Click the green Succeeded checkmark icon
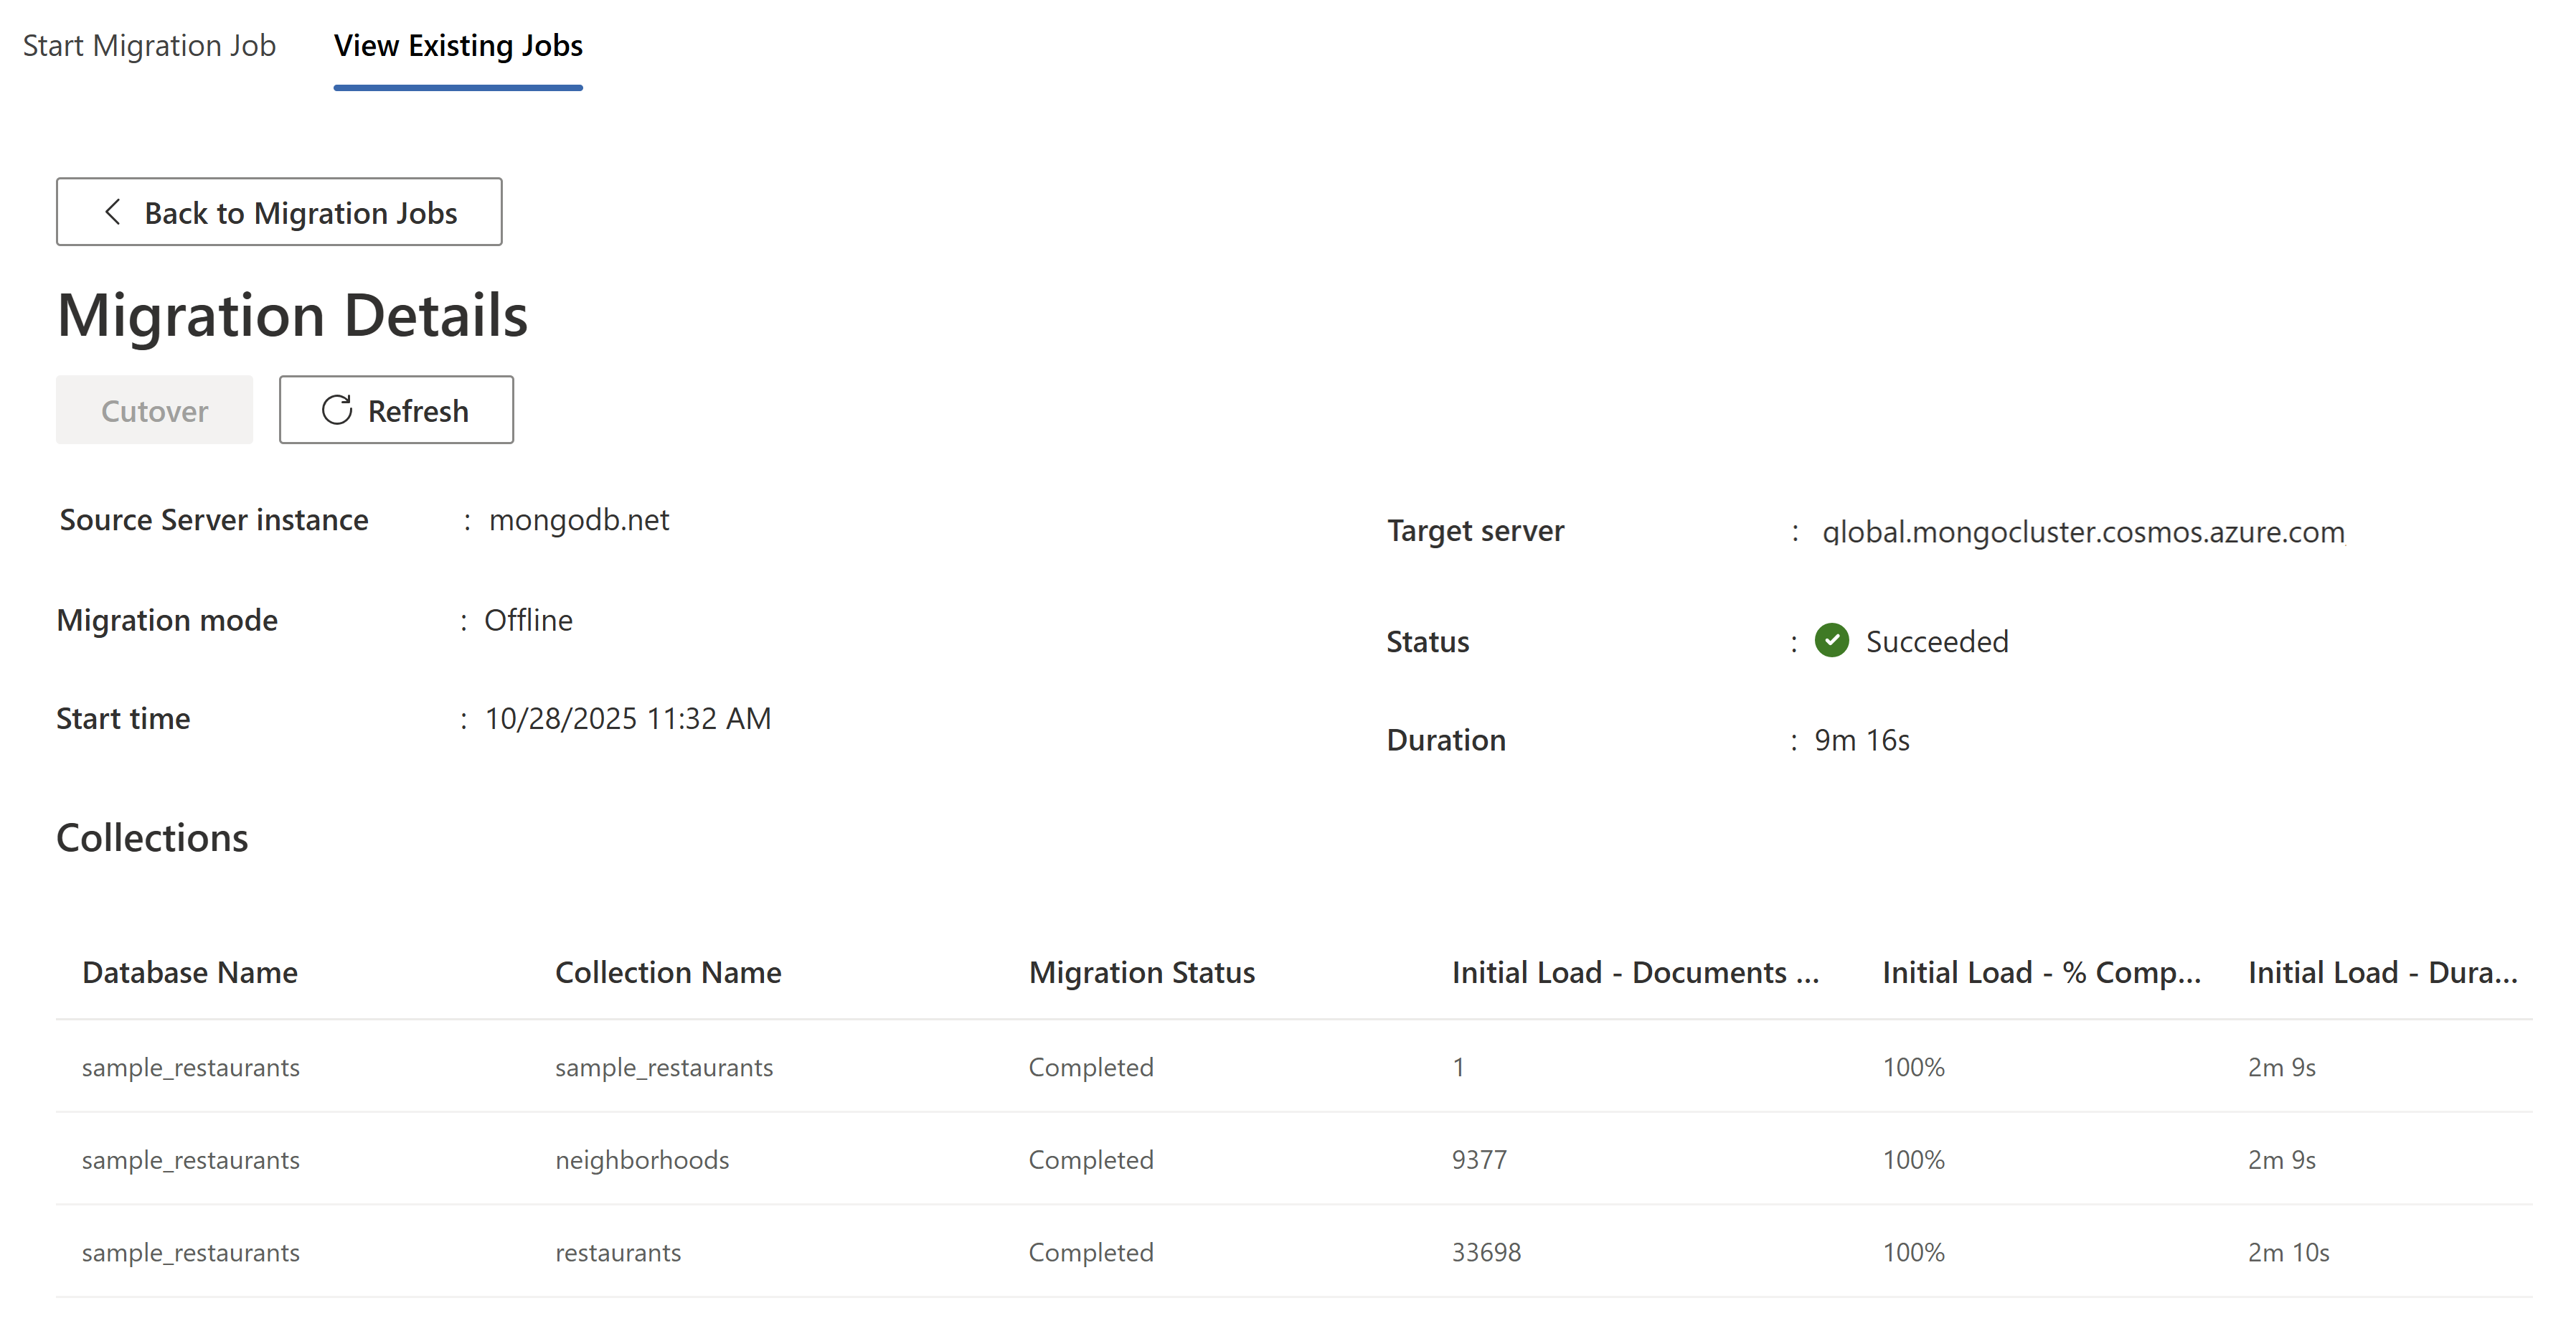This screenshot has width=2576, height=1326. click(1831, 640)
